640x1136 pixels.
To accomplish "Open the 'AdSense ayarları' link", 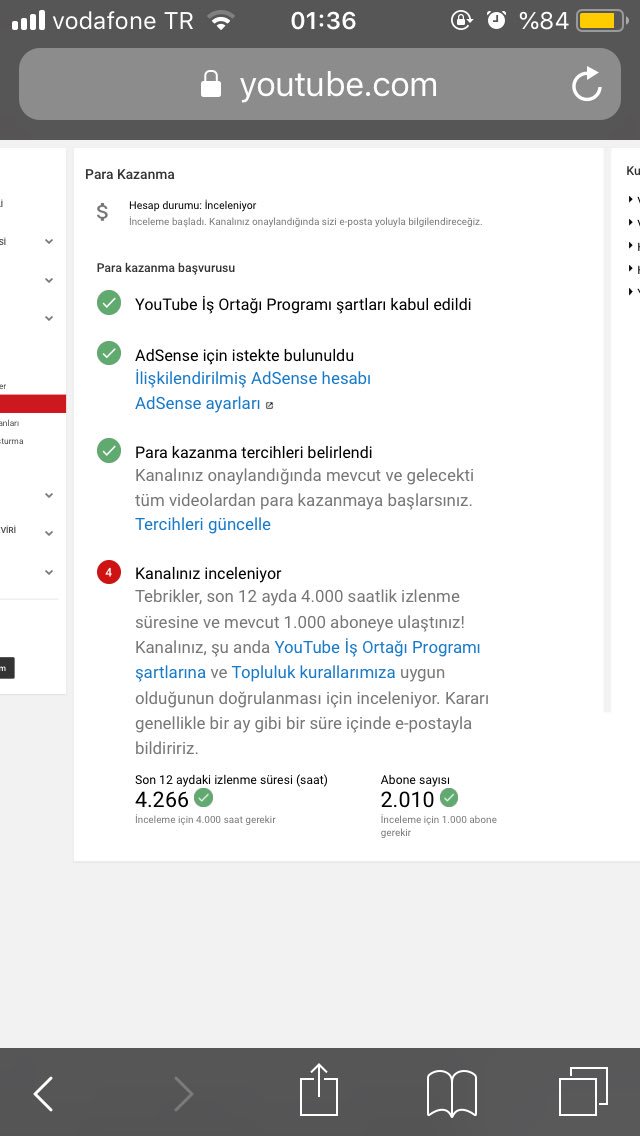I will (197, 404).
